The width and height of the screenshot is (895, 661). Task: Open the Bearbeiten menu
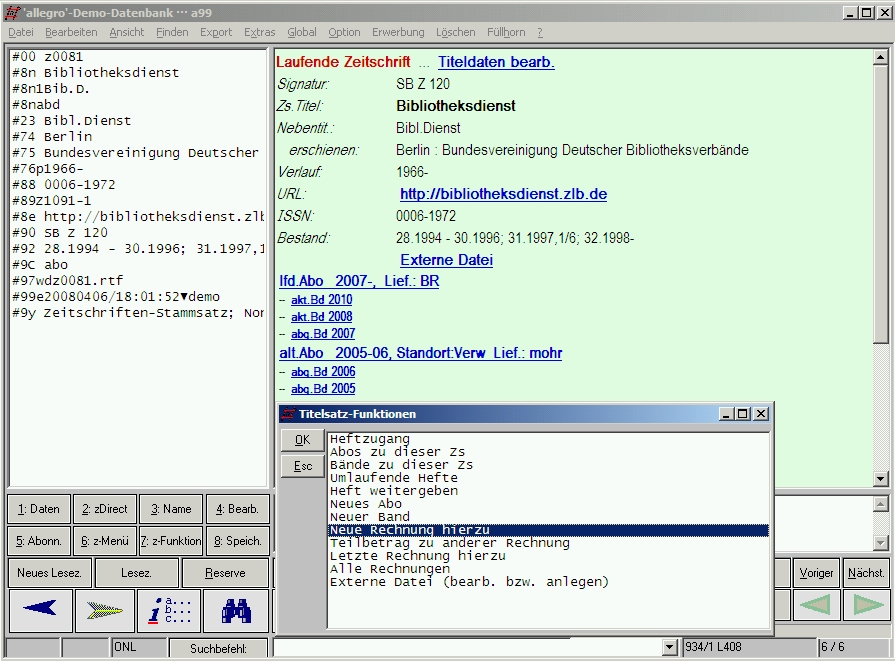point(71,33)
